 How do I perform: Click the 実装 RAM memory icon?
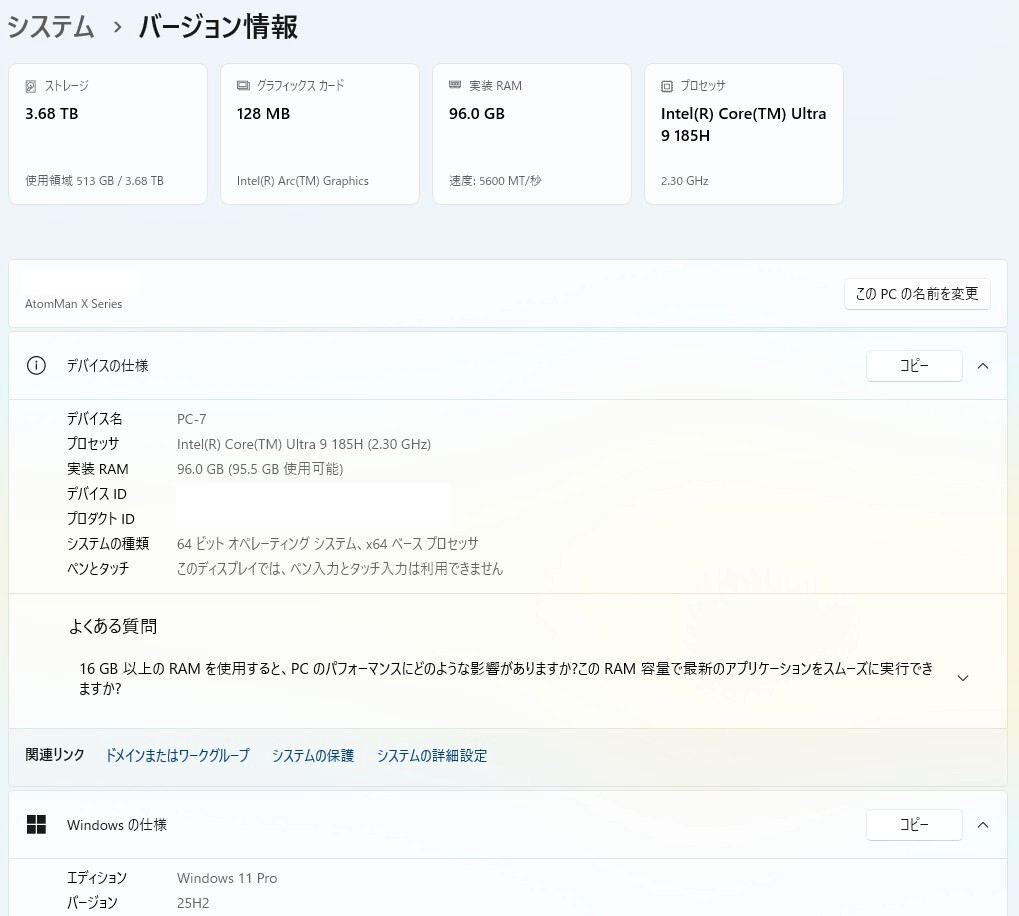click(x=455, y=86)
